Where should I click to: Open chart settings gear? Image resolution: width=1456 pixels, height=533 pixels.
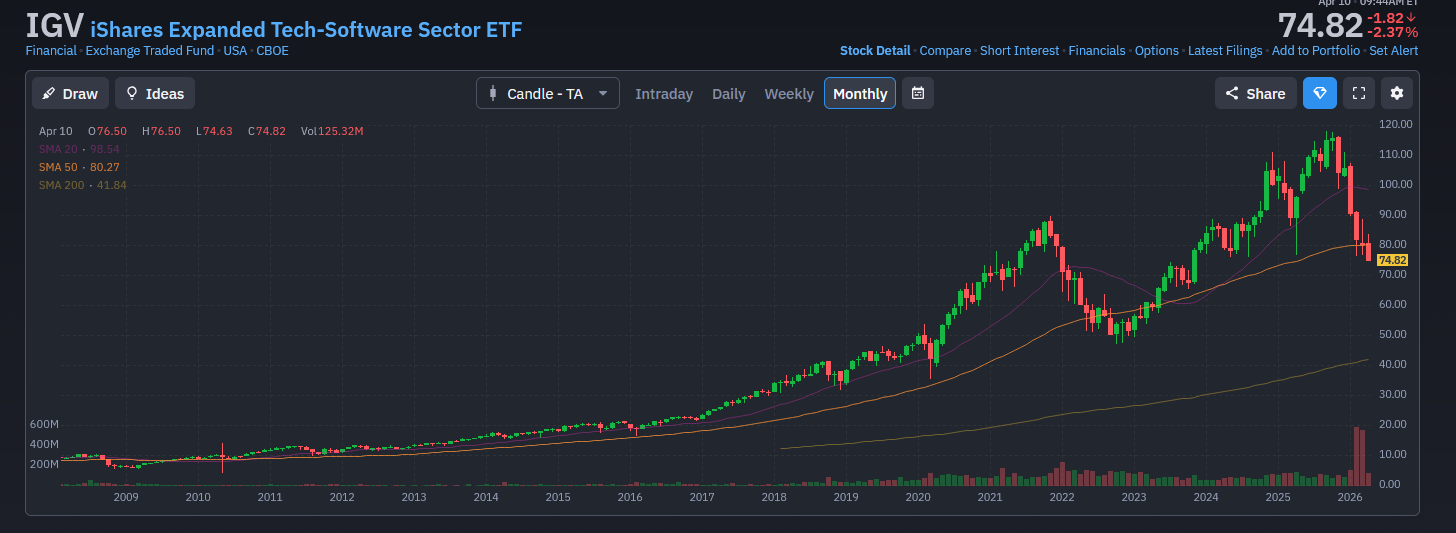tap(1397, 93)
